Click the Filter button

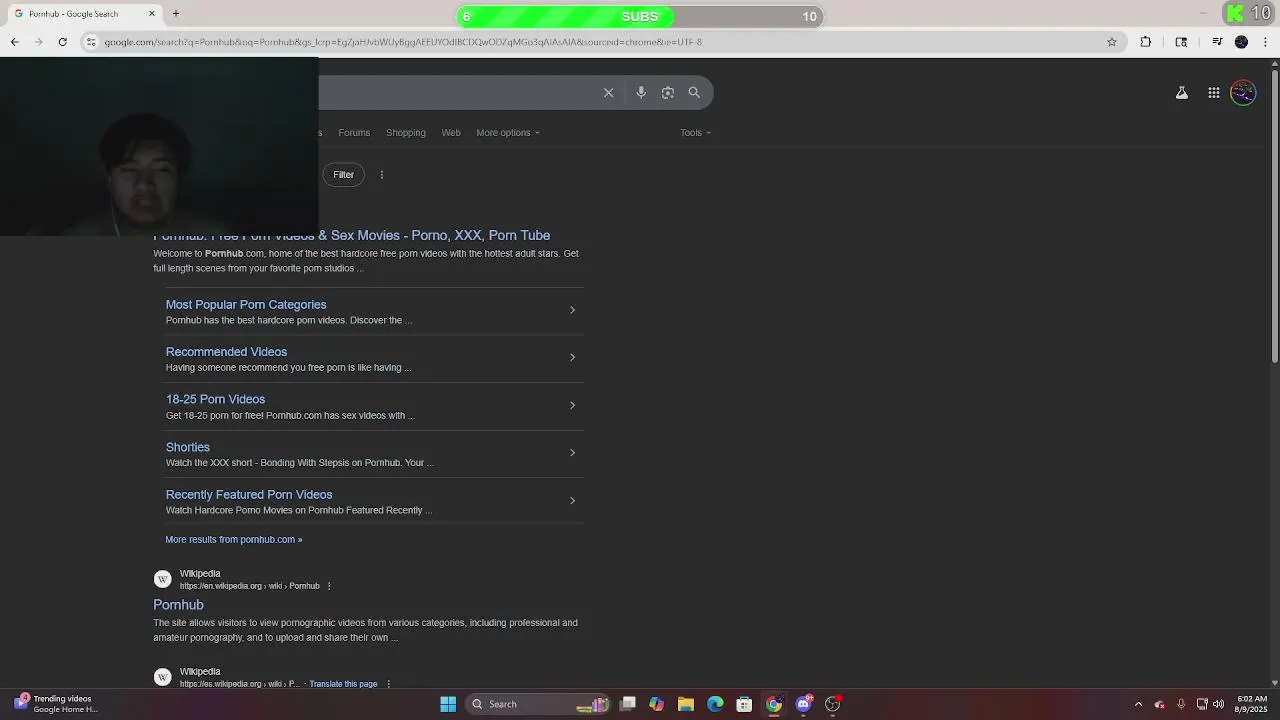[x=343, y=174]
